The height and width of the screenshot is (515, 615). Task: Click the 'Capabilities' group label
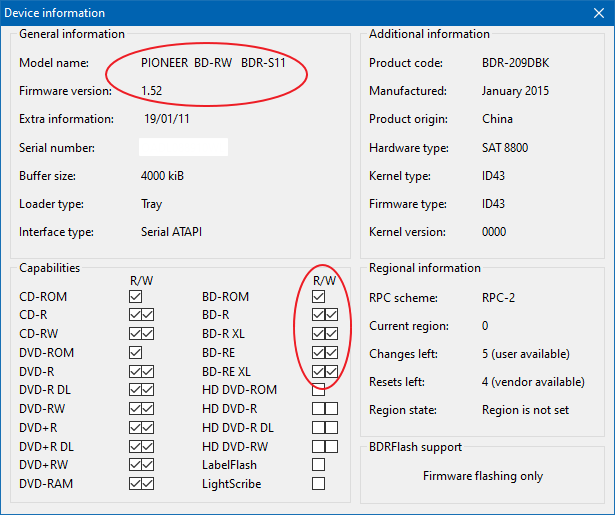[49, 268]
